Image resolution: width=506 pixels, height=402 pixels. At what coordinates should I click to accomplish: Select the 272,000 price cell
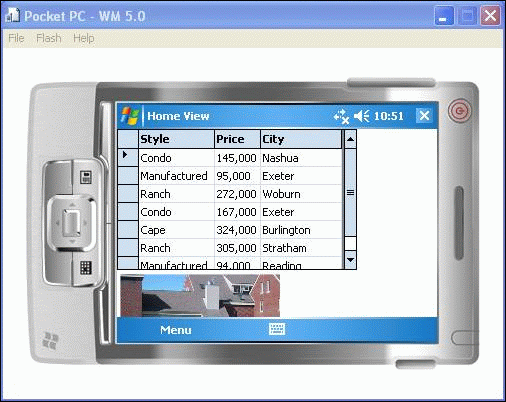tap(237, 194)
